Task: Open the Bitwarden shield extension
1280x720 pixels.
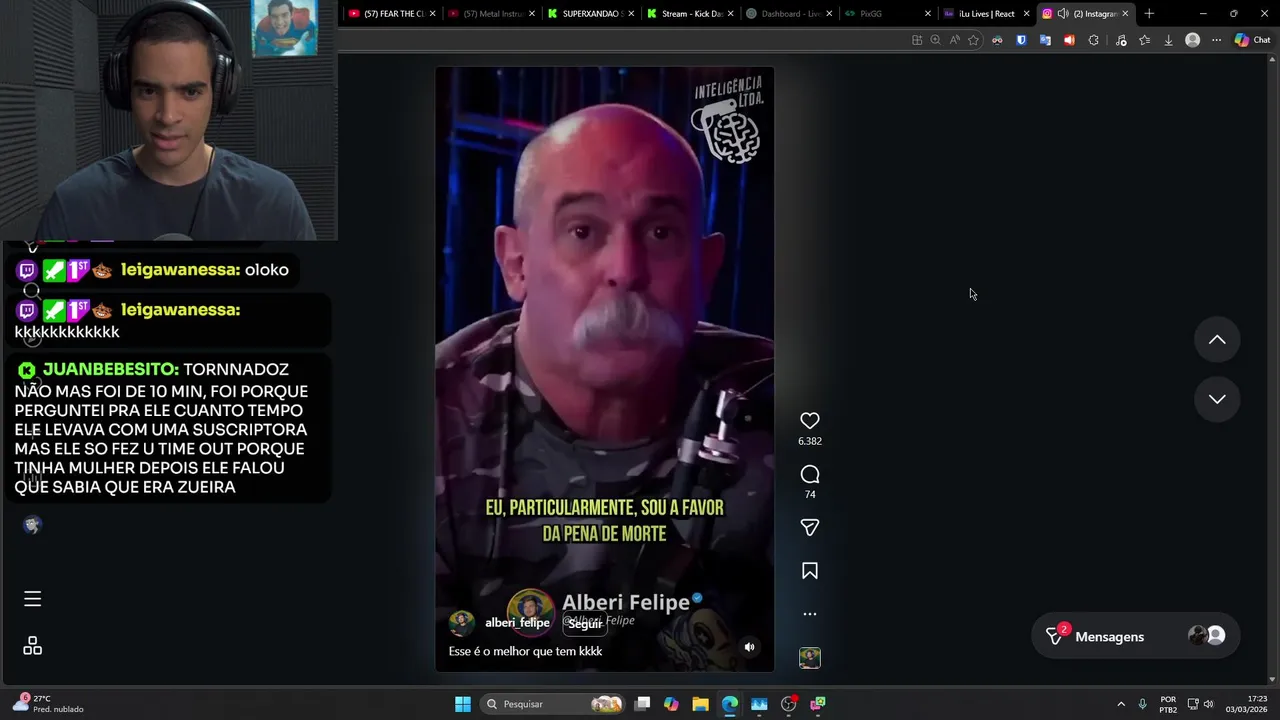Action: coord(1021,40)
